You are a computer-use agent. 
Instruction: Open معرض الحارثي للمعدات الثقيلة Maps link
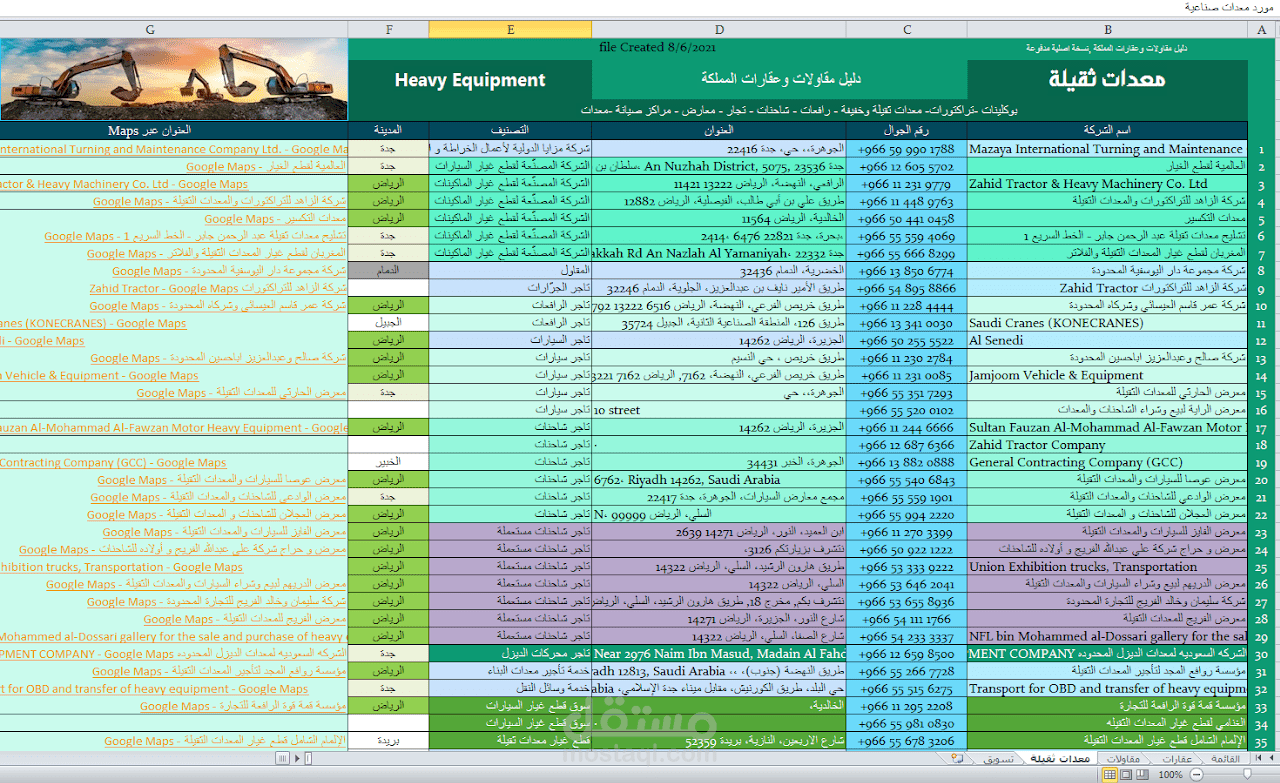tap(241, 393)
